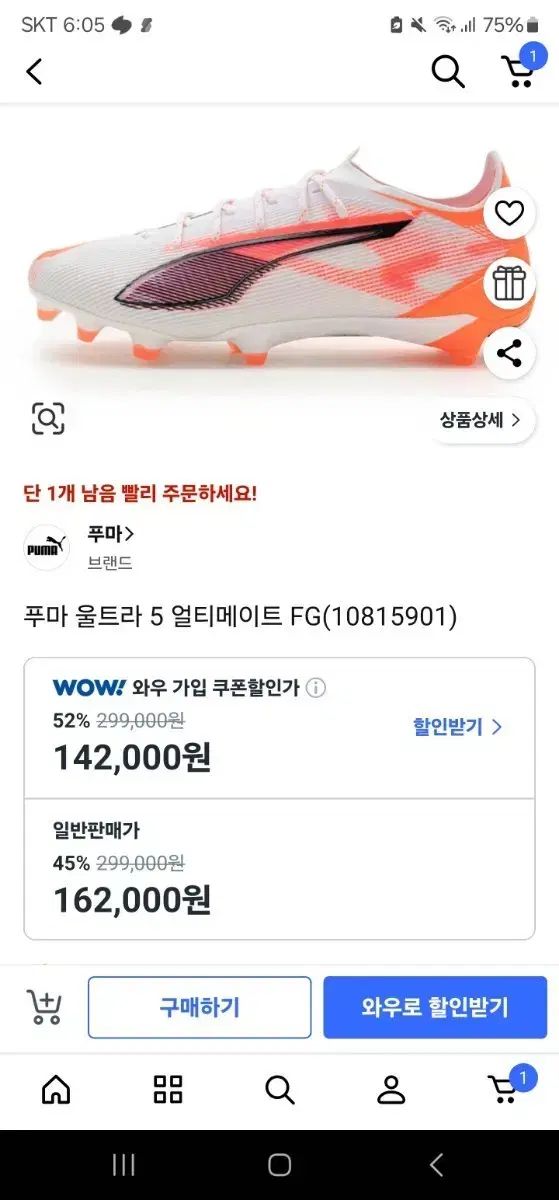
Task: Open search from the top header
Action: pyautogui.click(x=448, y=71)
